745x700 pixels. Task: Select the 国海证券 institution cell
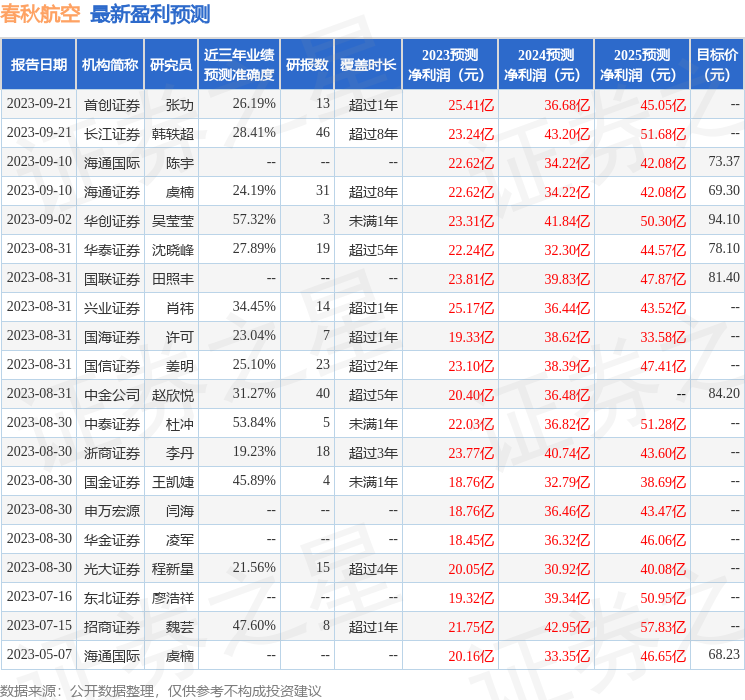pyautogui.click(x=112, y=337)
